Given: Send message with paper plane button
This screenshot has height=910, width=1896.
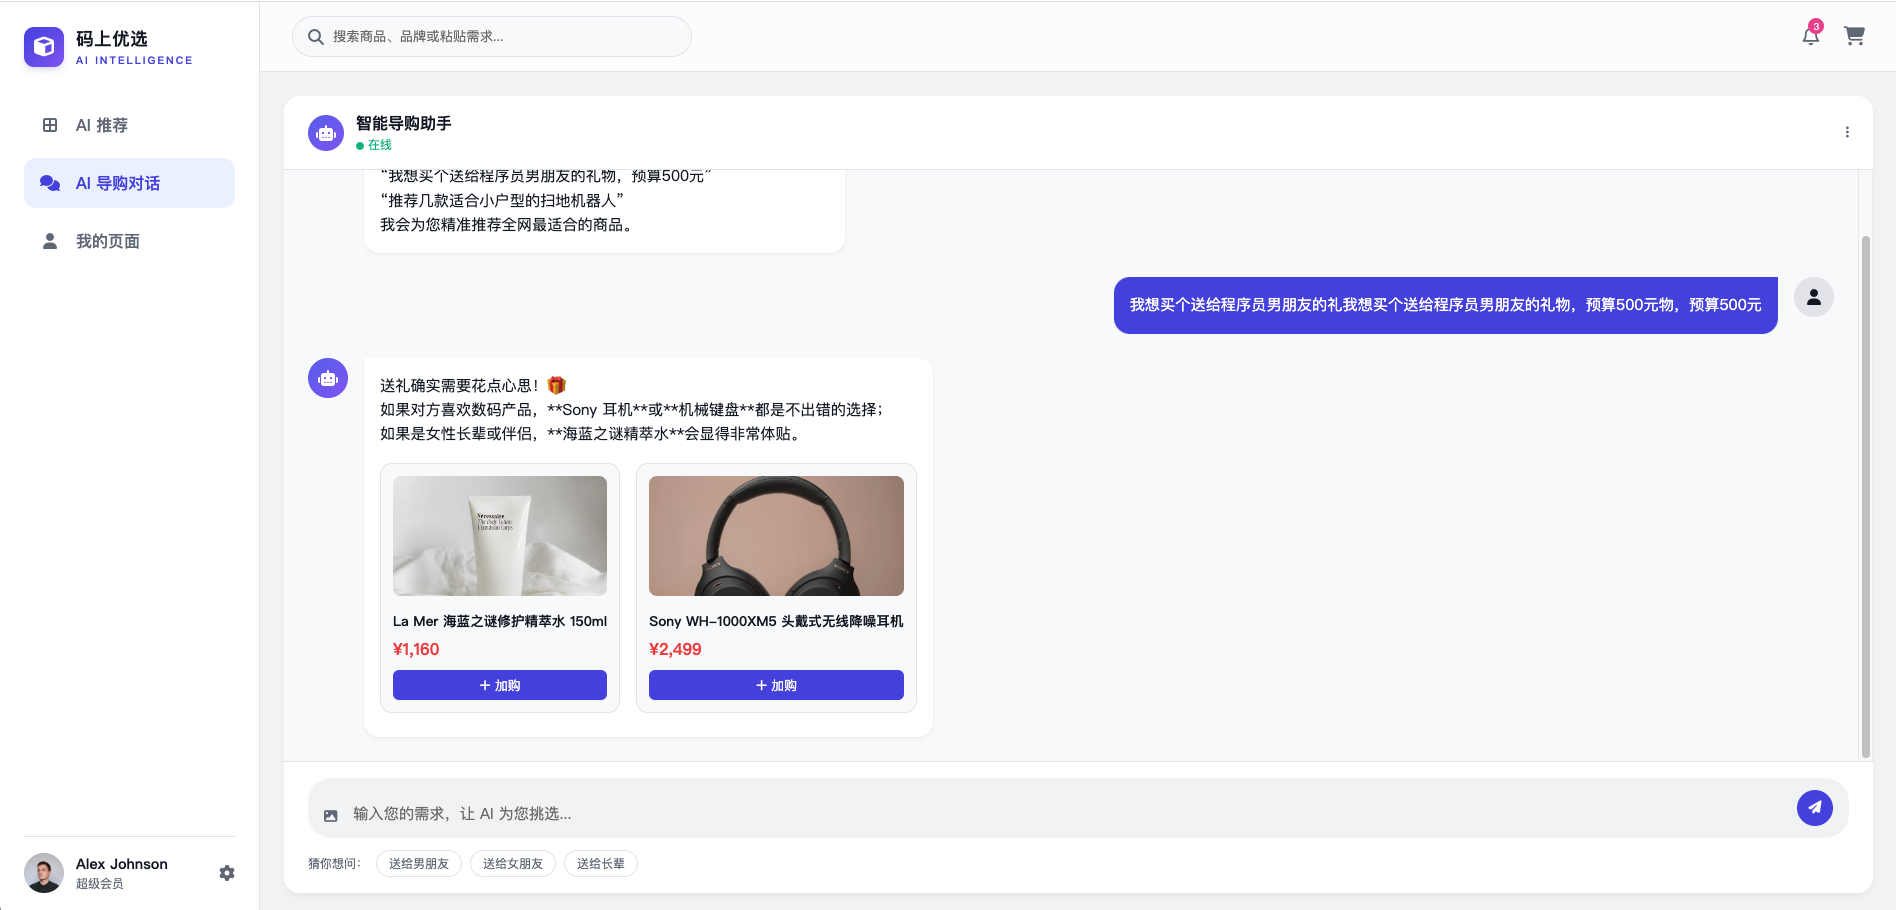Looking at the screenshot, I should point(1815,807).
